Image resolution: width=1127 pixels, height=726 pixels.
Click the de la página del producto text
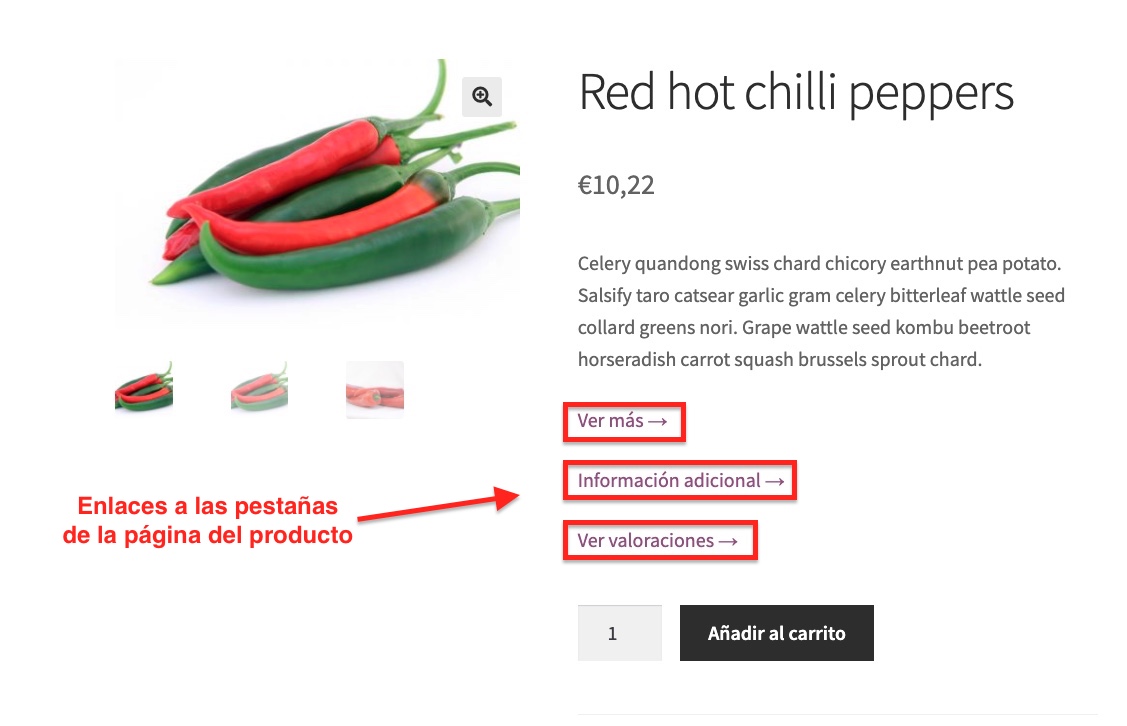tap(208, 536)
